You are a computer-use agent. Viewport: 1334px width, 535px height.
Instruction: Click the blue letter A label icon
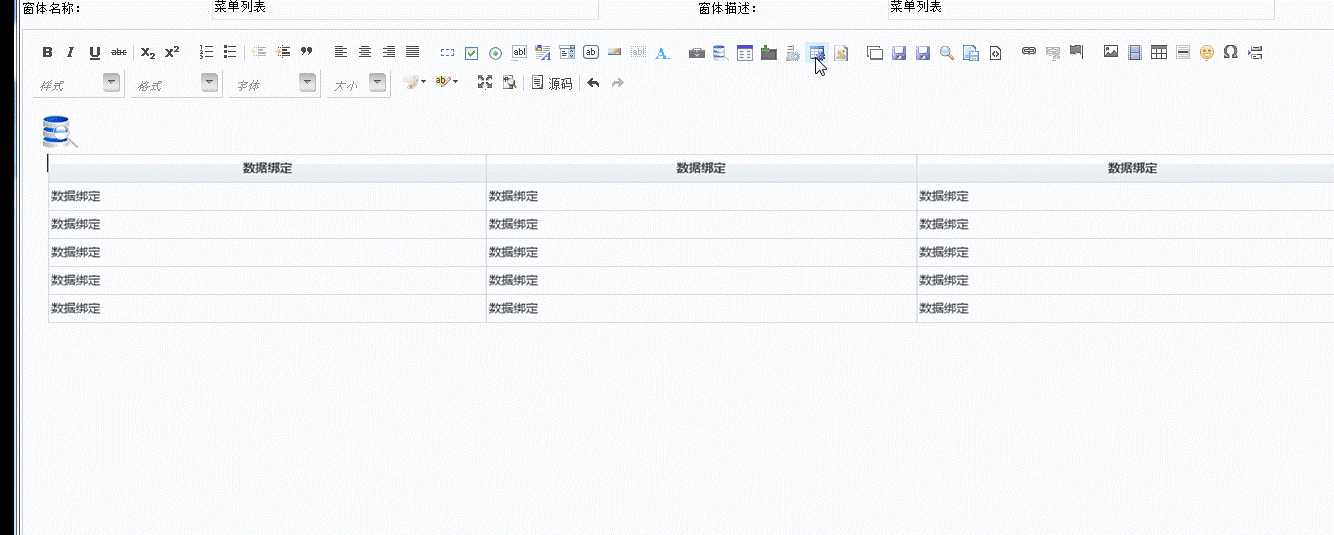coord(662,53)
